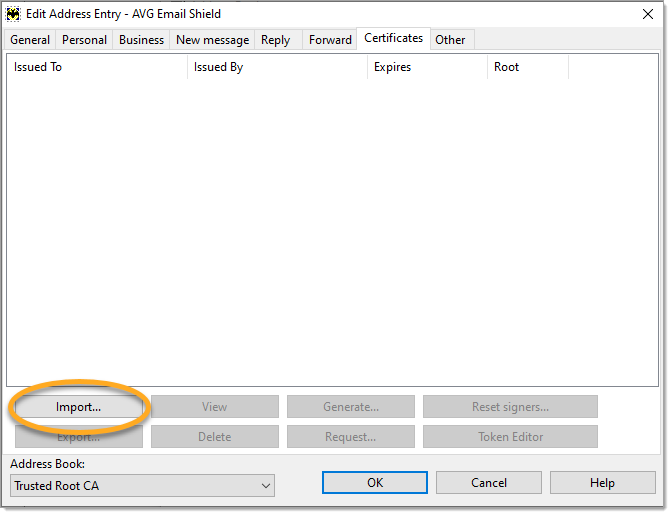Select the Business tab
Viewport: 671px width, 515px height.
[x=141, y=40]
